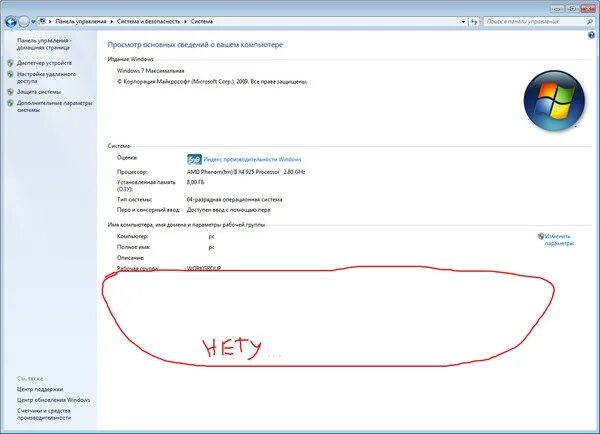Expand arrow after Панель управления breadcrumb

[x=112, y=22]
